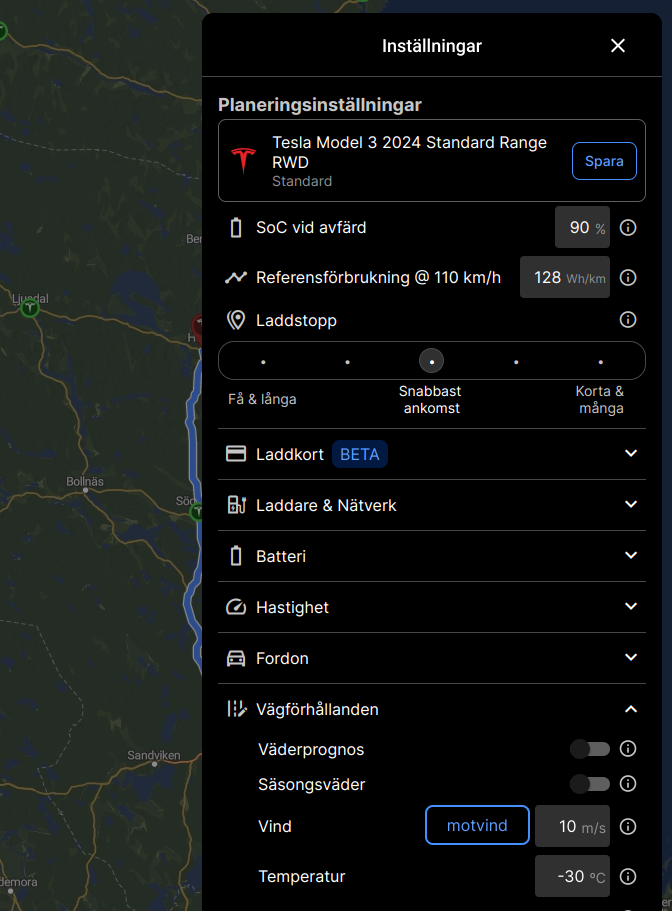Click the Laddstopp map pin icon
This screenshot has width=672, height=911.
click(x=236, y=320)
